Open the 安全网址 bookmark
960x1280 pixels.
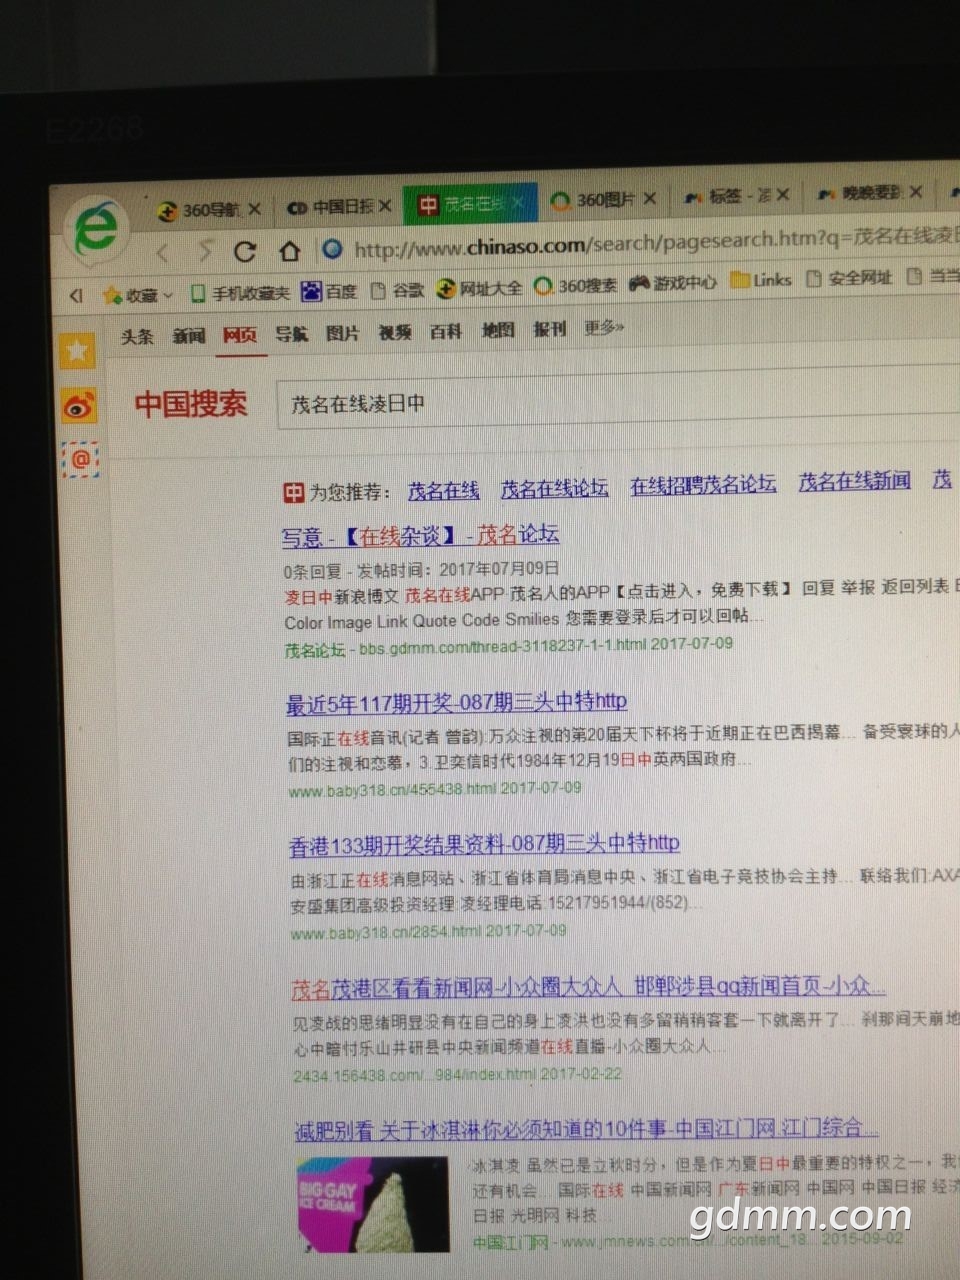pos(849,278)
